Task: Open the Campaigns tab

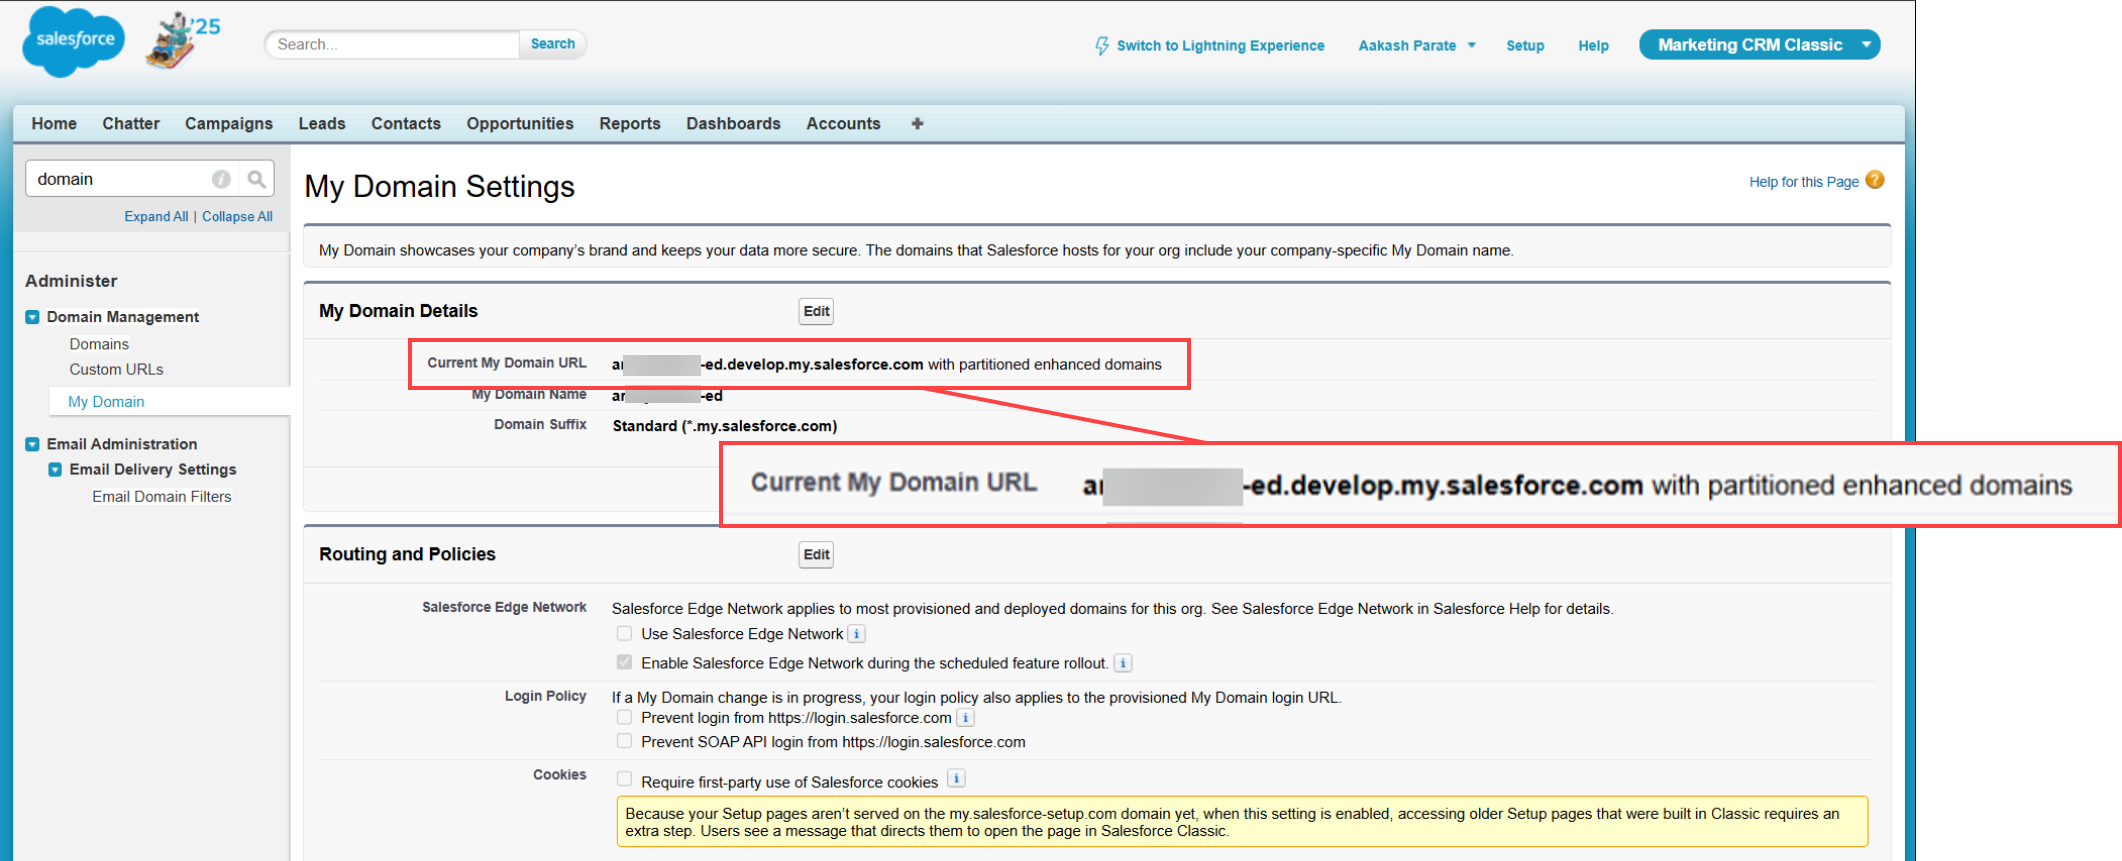Action: coord(229,124)
